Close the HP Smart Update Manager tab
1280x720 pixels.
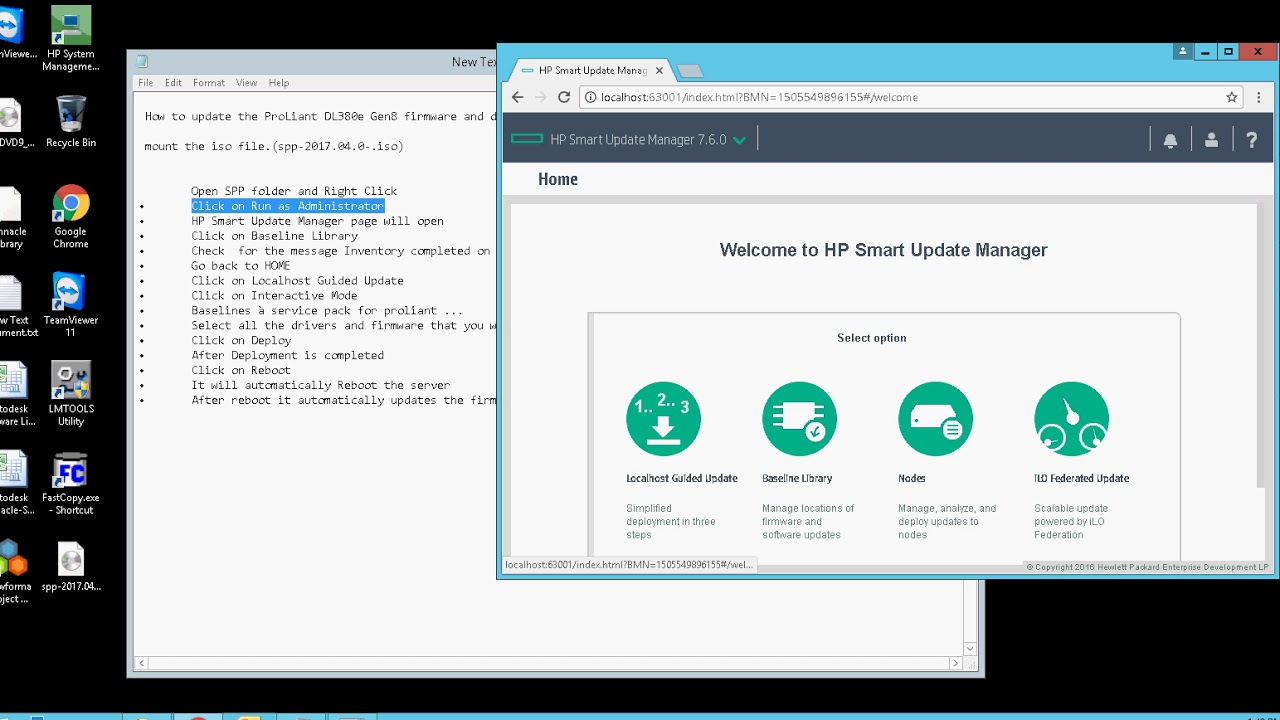[x=659, y=71]
